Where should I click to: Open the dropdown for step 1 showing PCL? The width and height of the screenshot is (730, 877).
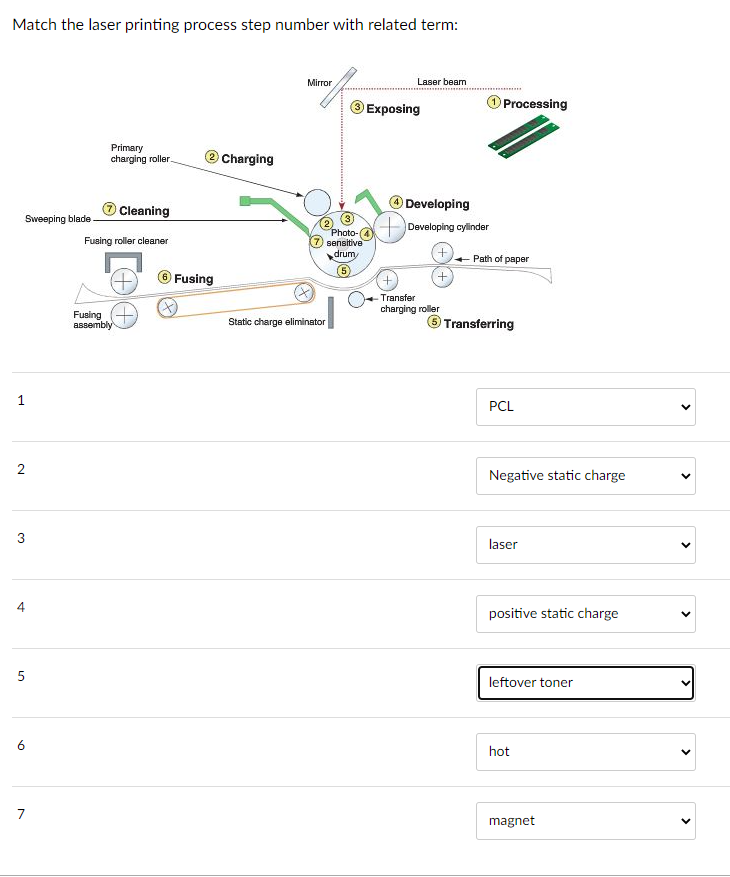click(x=586, y=407)
